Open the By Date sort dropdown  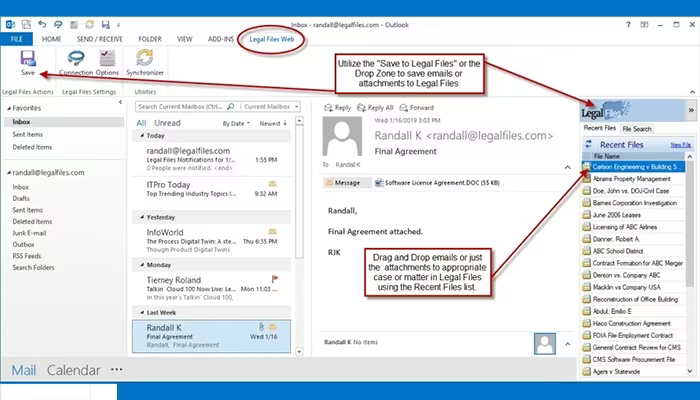coord(237,124)
